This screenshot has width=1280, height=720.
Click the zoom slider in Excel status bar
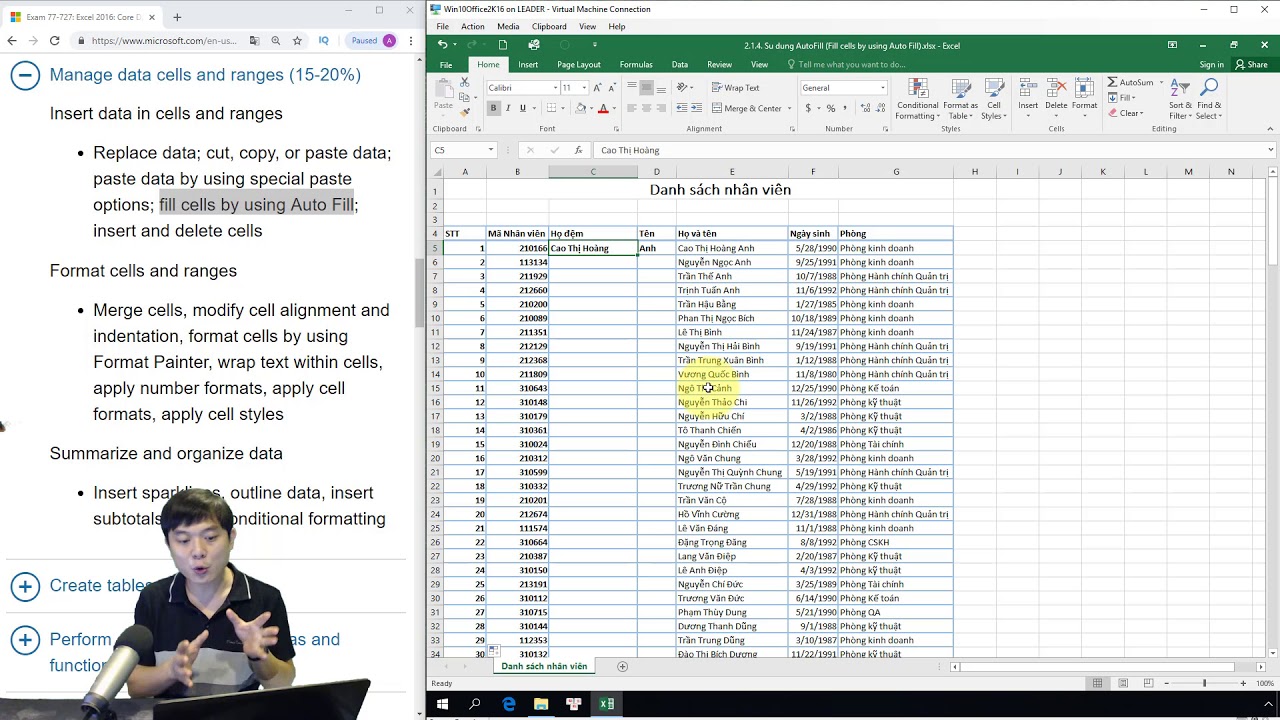pyautogui.click(x=1204, y=683)
